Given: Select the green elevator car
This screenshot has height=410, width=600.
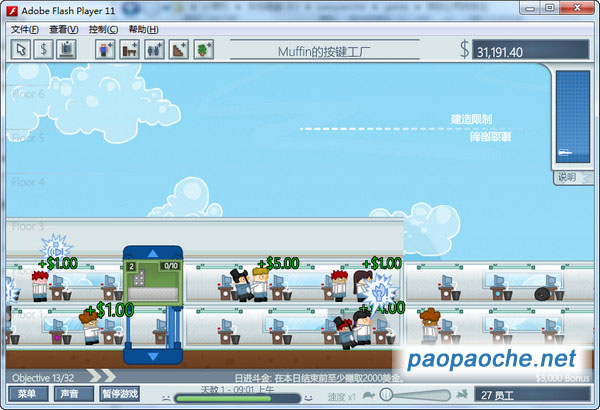Looking at the screenshot, I should click(x=153, y=283).
